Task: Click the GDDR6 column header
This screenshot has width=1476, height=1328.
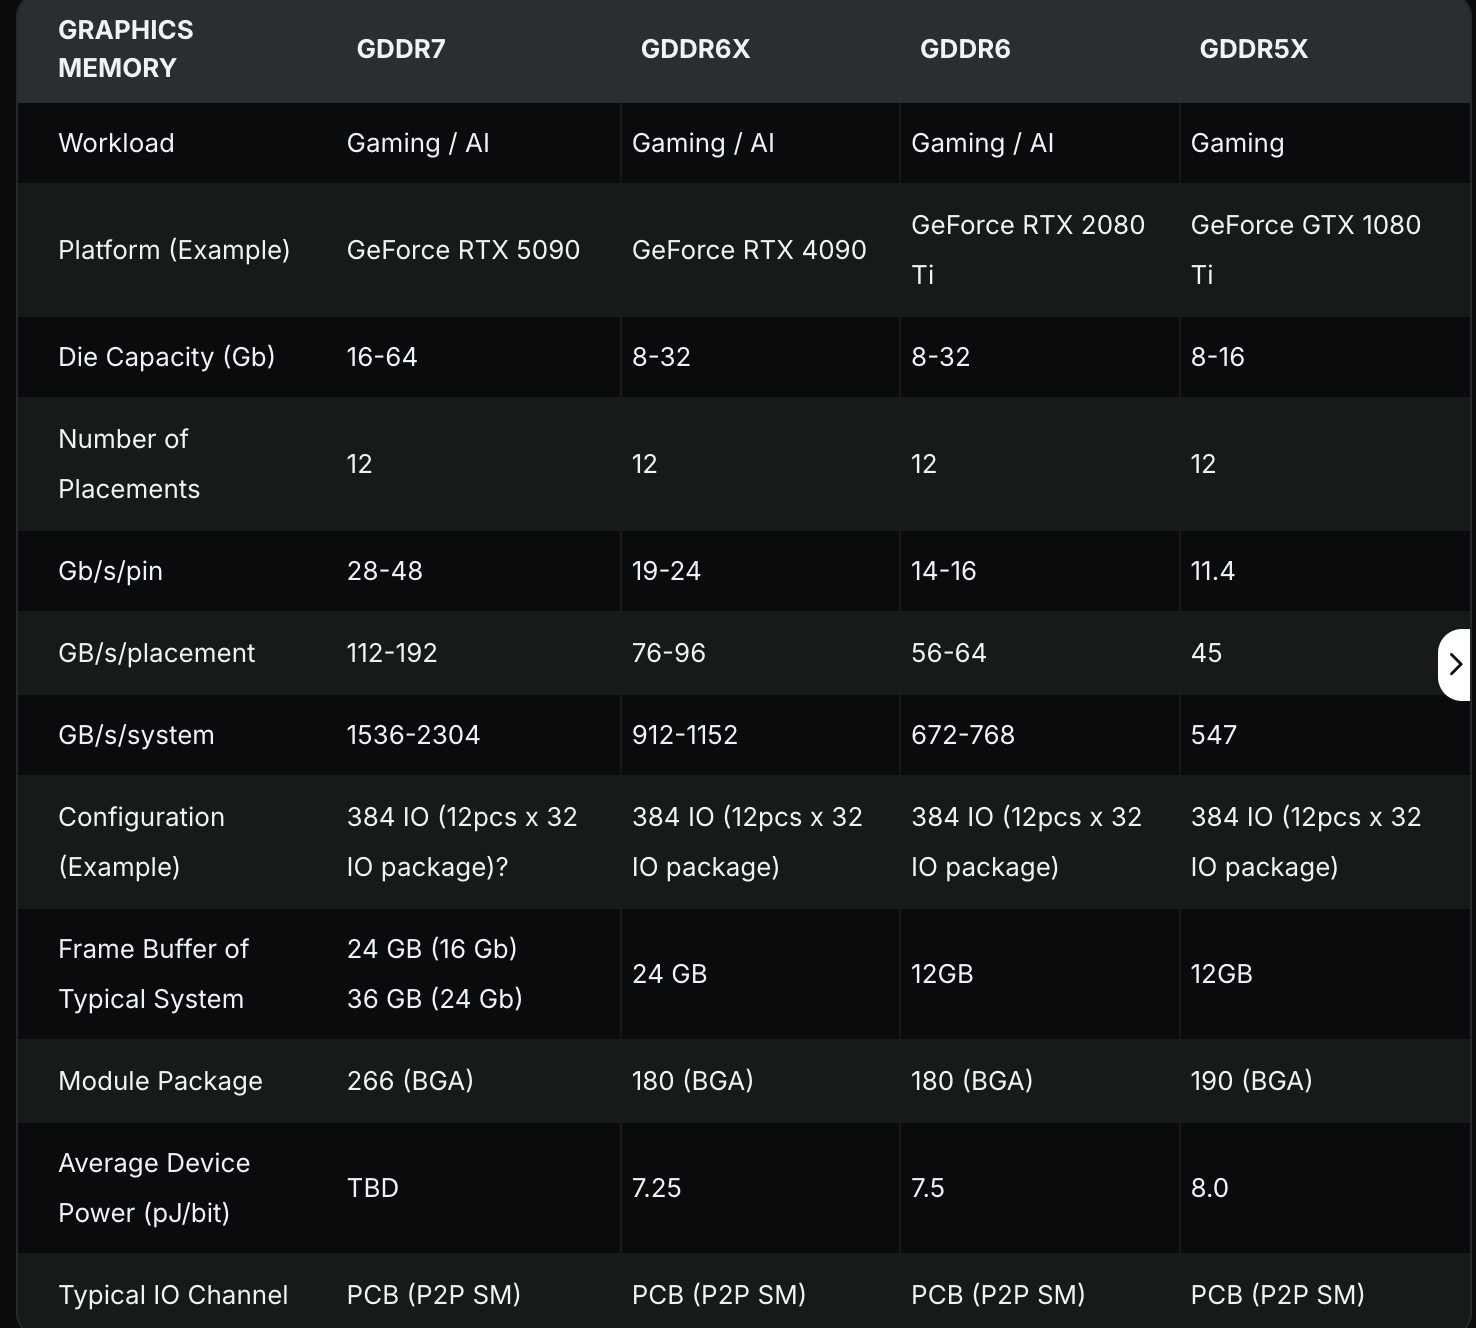Action: (965, 49)
